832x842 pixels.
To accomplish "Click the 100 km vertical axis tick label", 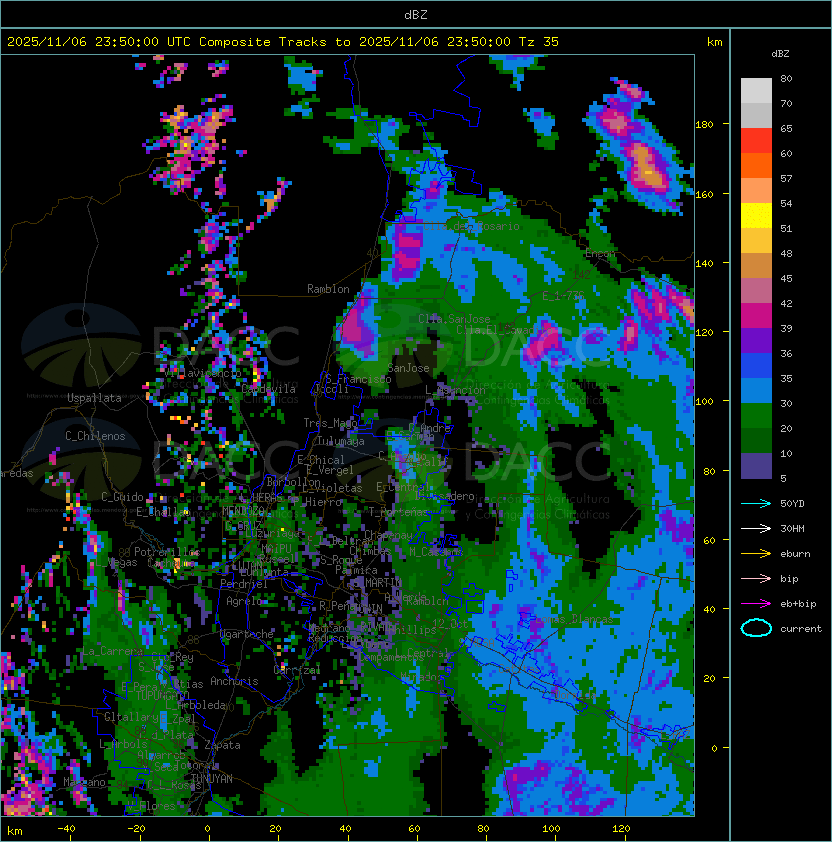I will [704, 402].
